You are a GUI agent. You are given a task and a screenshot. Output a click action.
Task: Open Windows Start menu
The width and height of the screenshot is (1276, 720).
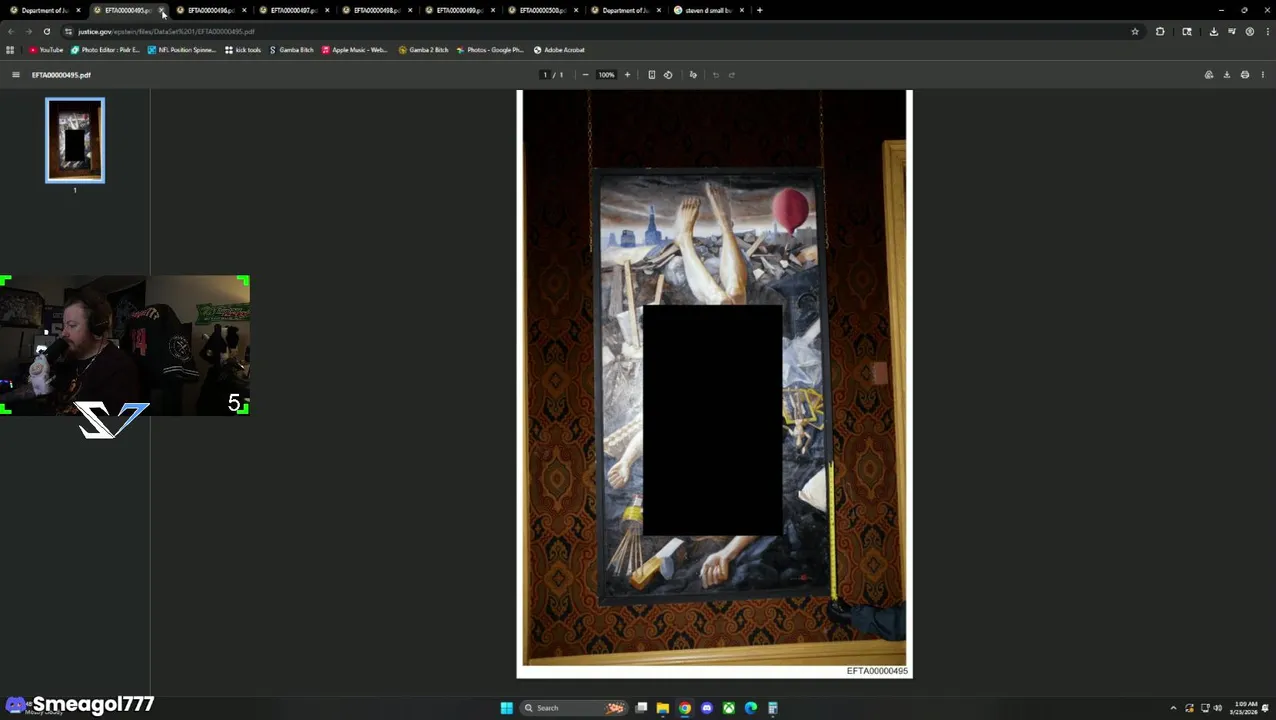click(506, 708)
